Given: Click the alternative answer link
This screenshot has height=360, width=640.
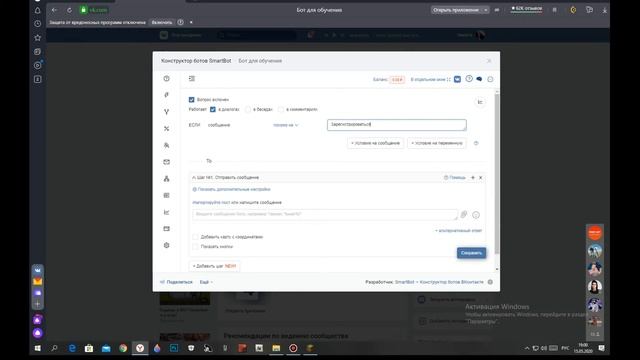Looking at the screenshot, I should (x=458, y=231).
